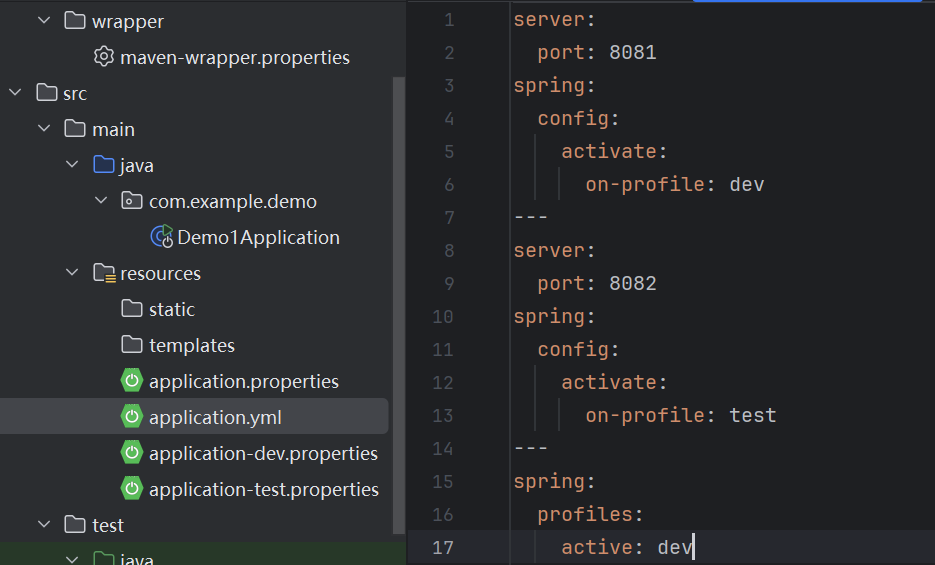935x565 pixels.
Task: Collapse the java source folder
Action: [x=73, y=165]
